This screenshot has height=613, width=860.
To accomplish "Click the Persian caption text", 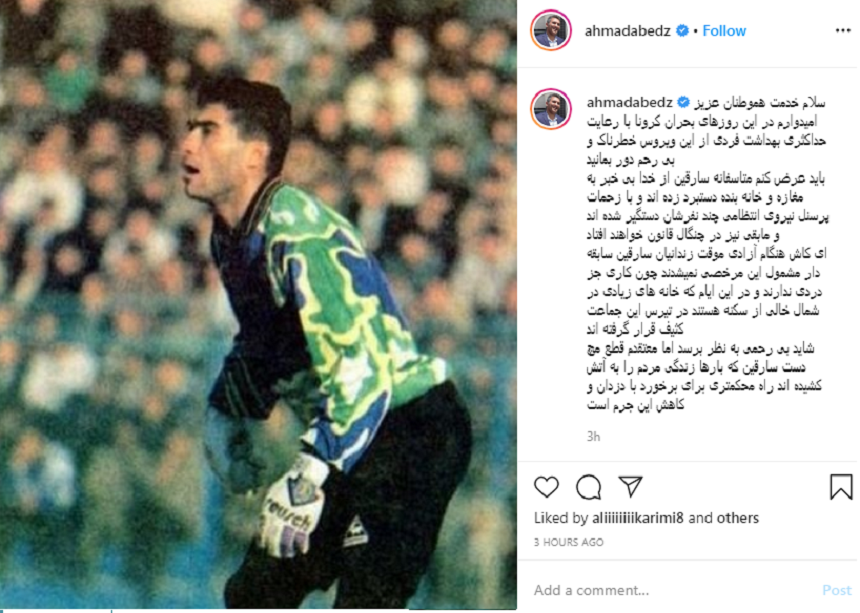I will point(706,253).
